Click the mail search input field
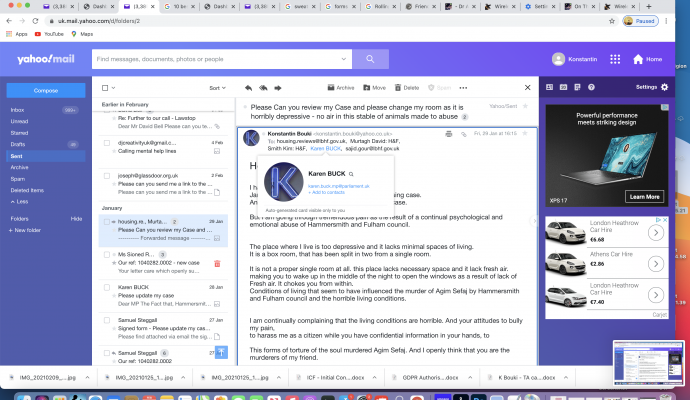The width and height of the screenshot is (690, 400). pyautogui.click(x=220, y=59)
